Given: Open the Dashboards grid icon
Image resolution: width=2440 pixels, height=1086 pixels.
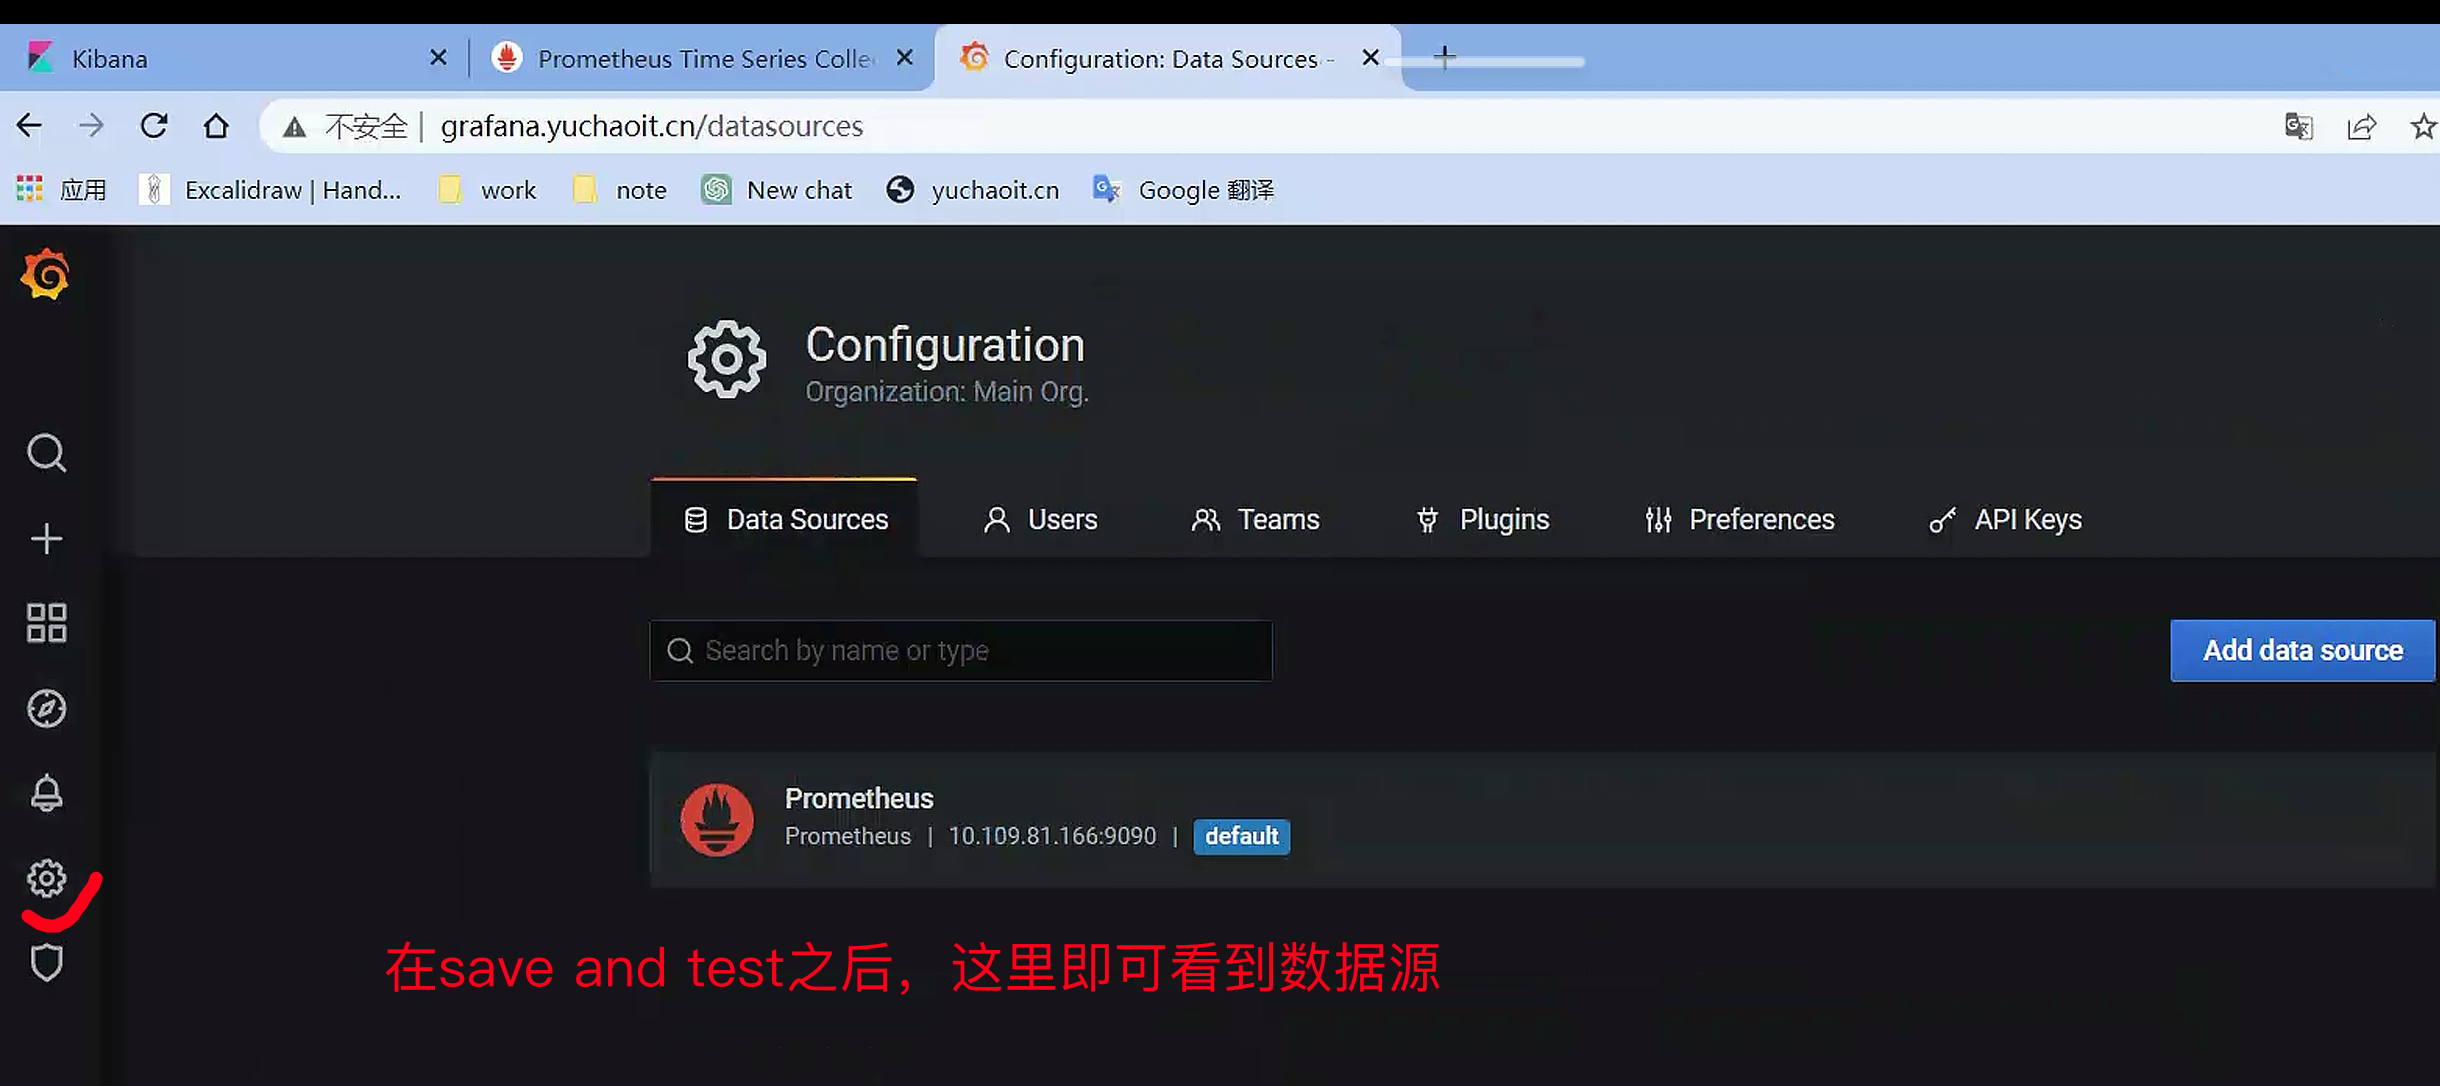Looking at the screenshot, I should click(46, 623).
